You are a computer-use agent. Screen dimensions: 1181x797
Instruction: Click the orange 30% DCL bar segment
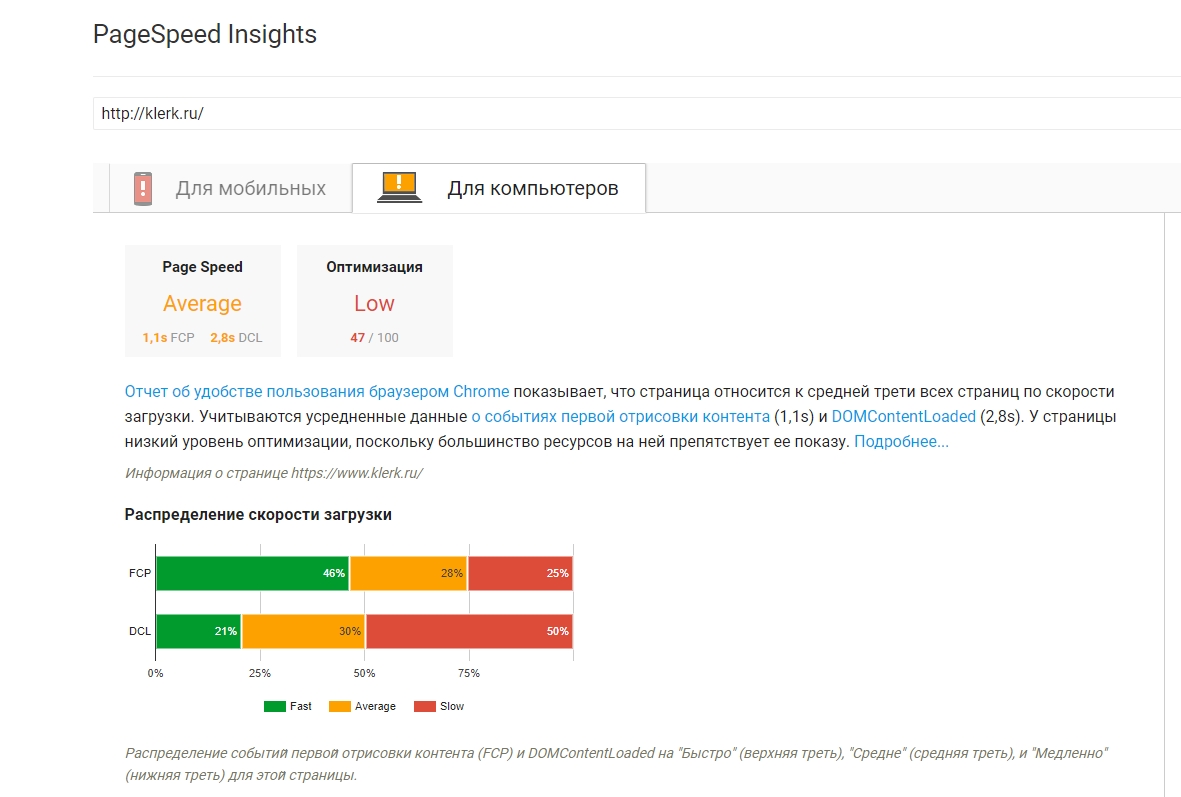coord(304,631)
